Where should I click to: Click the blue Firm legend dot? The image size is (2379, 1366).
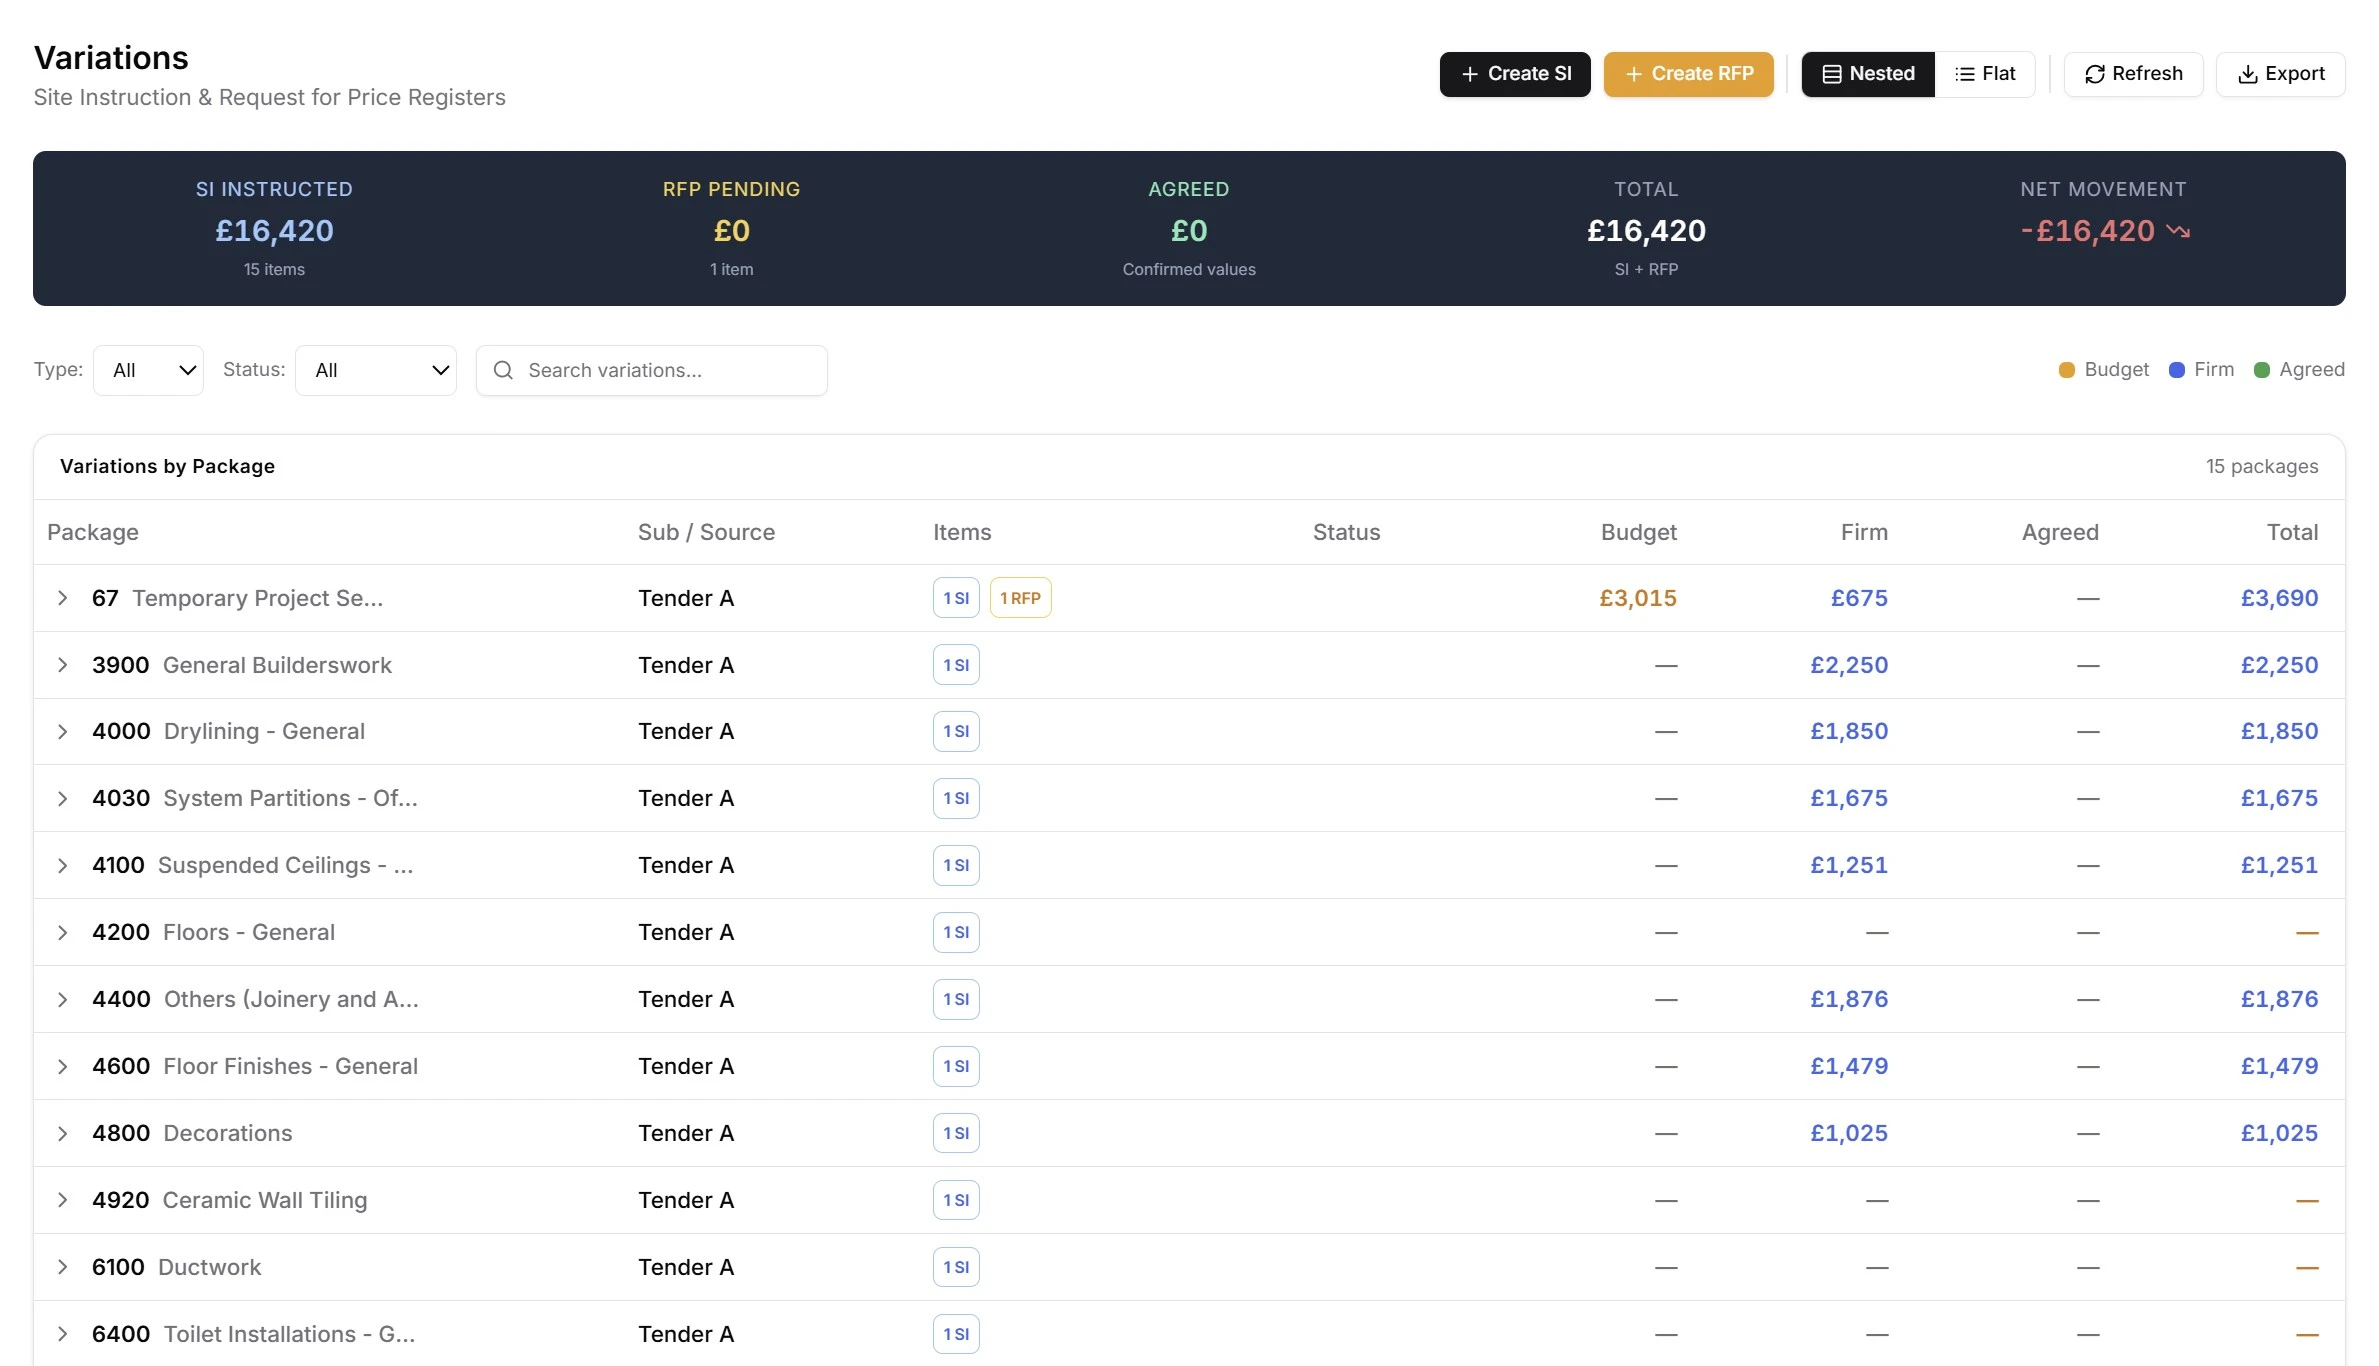pyautogui.click(x=2176, y=370)
